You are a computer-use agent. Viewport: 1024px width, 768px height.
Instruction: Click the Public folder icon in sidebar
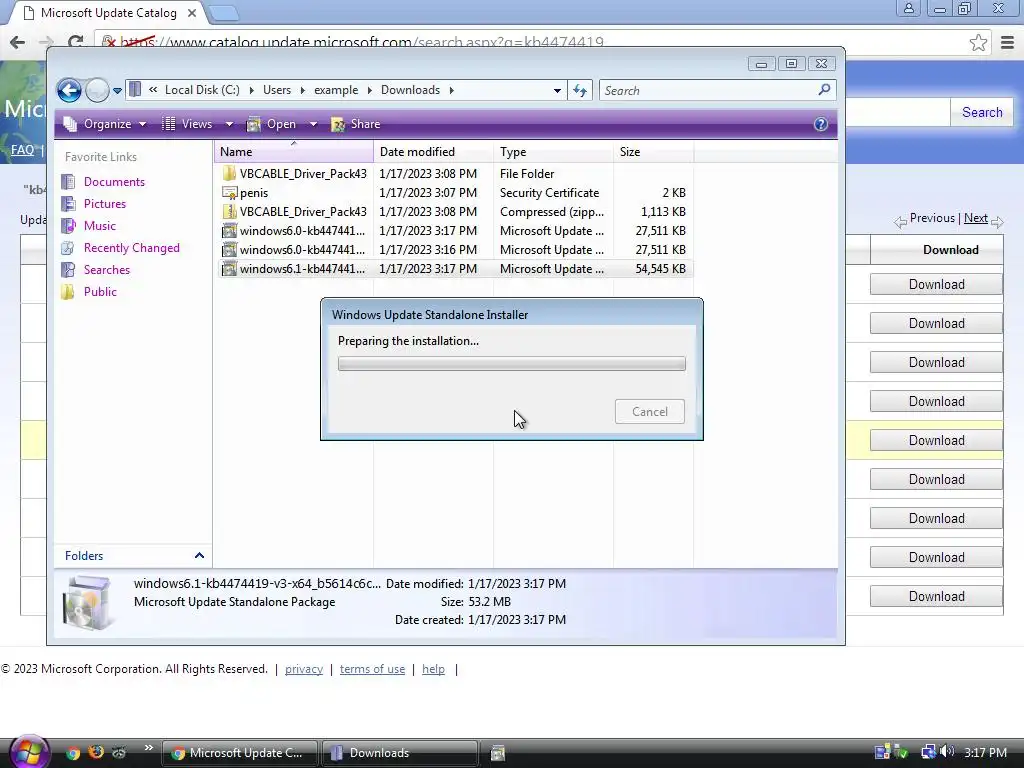pyautogui.click(x=68, y=292)
